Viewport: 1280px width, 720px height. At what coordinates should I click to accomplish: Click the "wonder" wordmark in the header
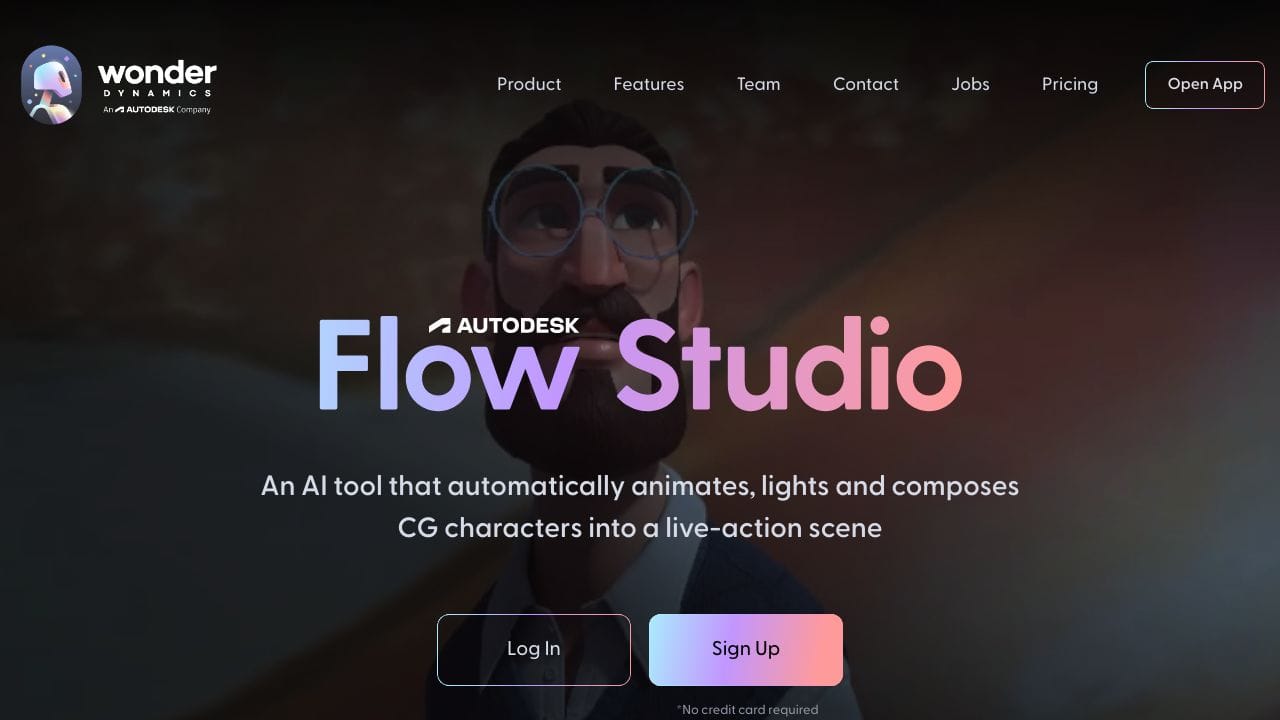tap(157, 72)
